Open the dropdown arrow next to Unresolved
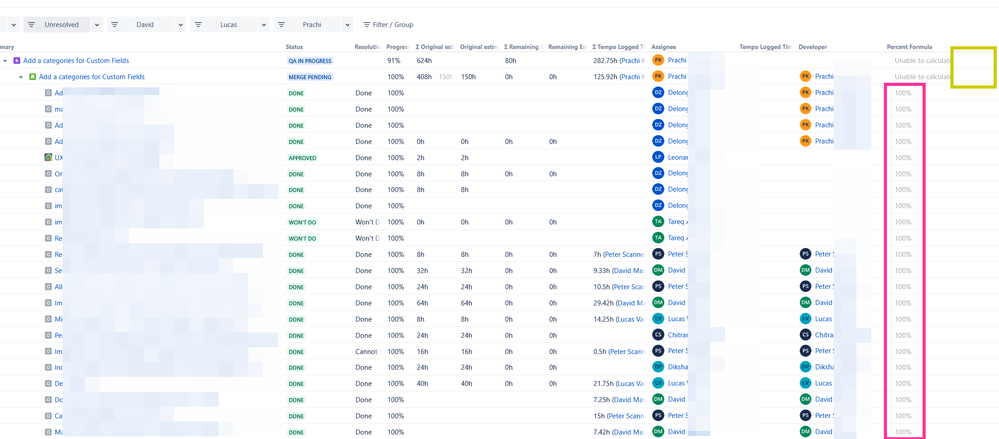 click(97, 25)
